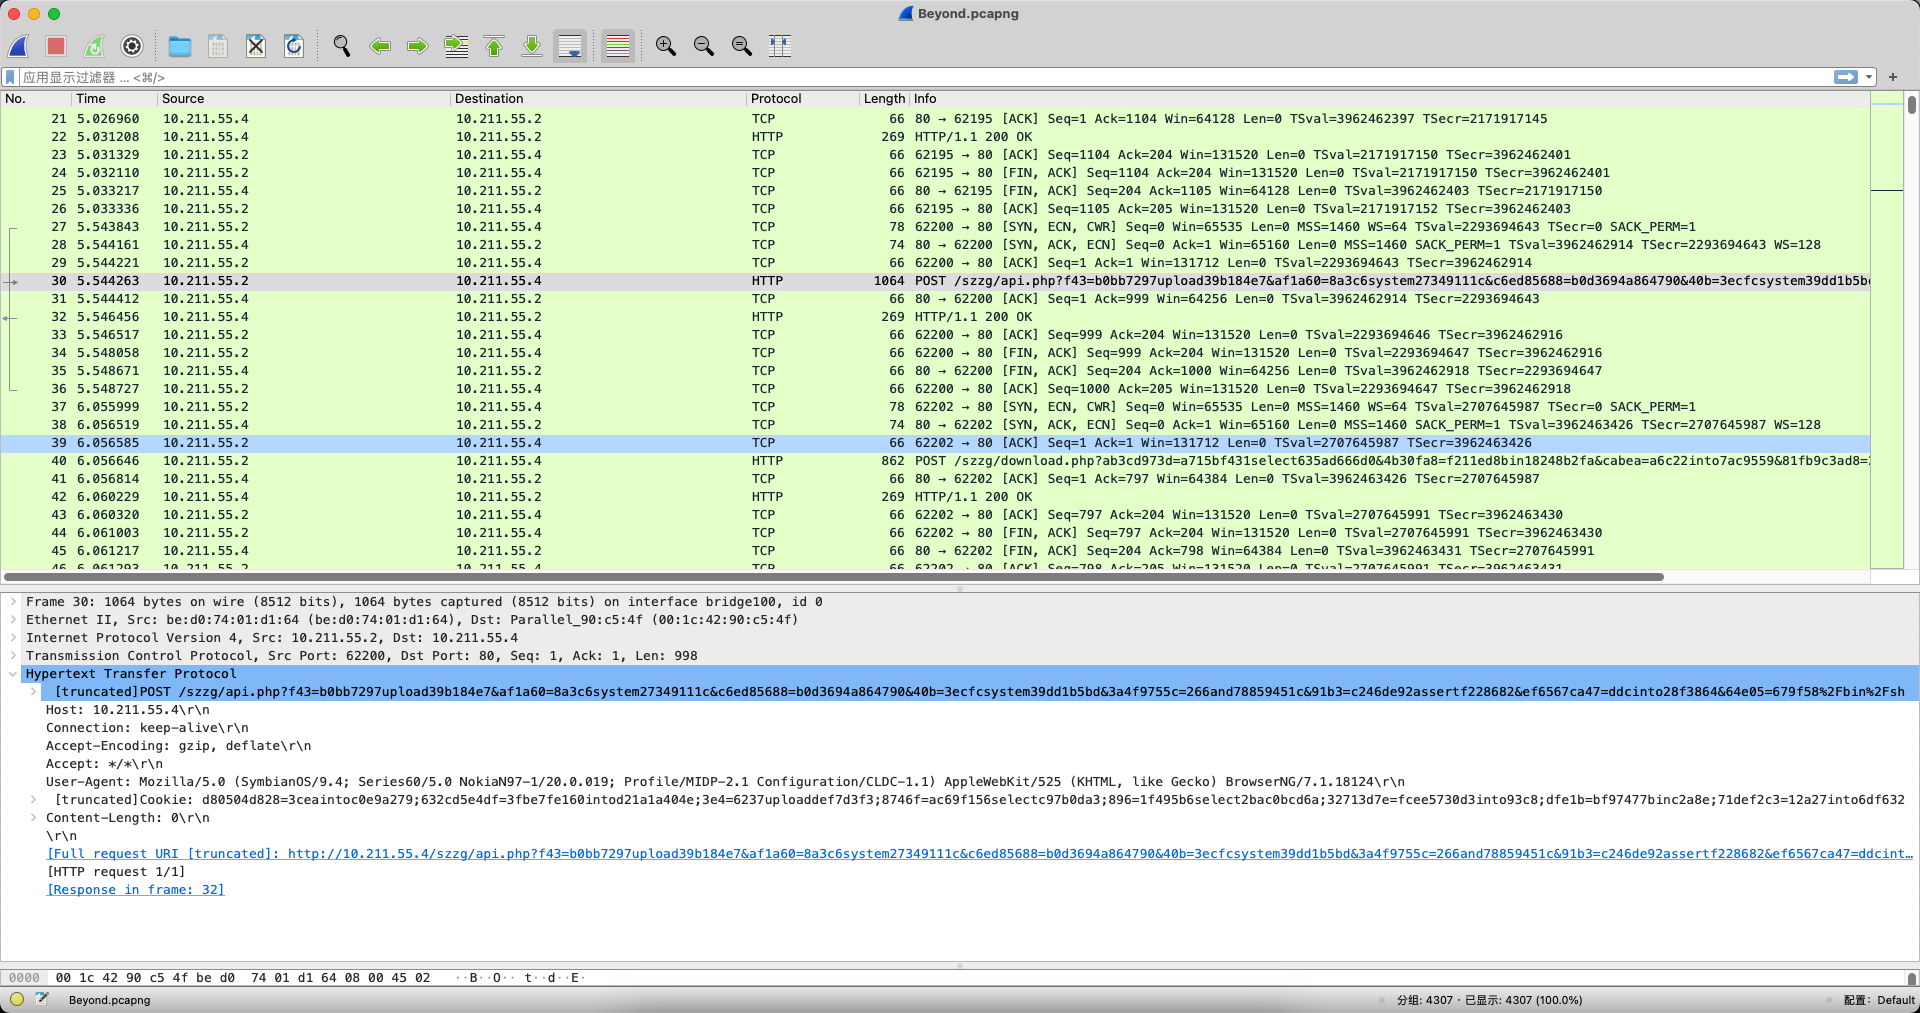Viewport: 1920px width, 1013px height.
Task: Sort by the Info column header
Action: point(1389,99)
